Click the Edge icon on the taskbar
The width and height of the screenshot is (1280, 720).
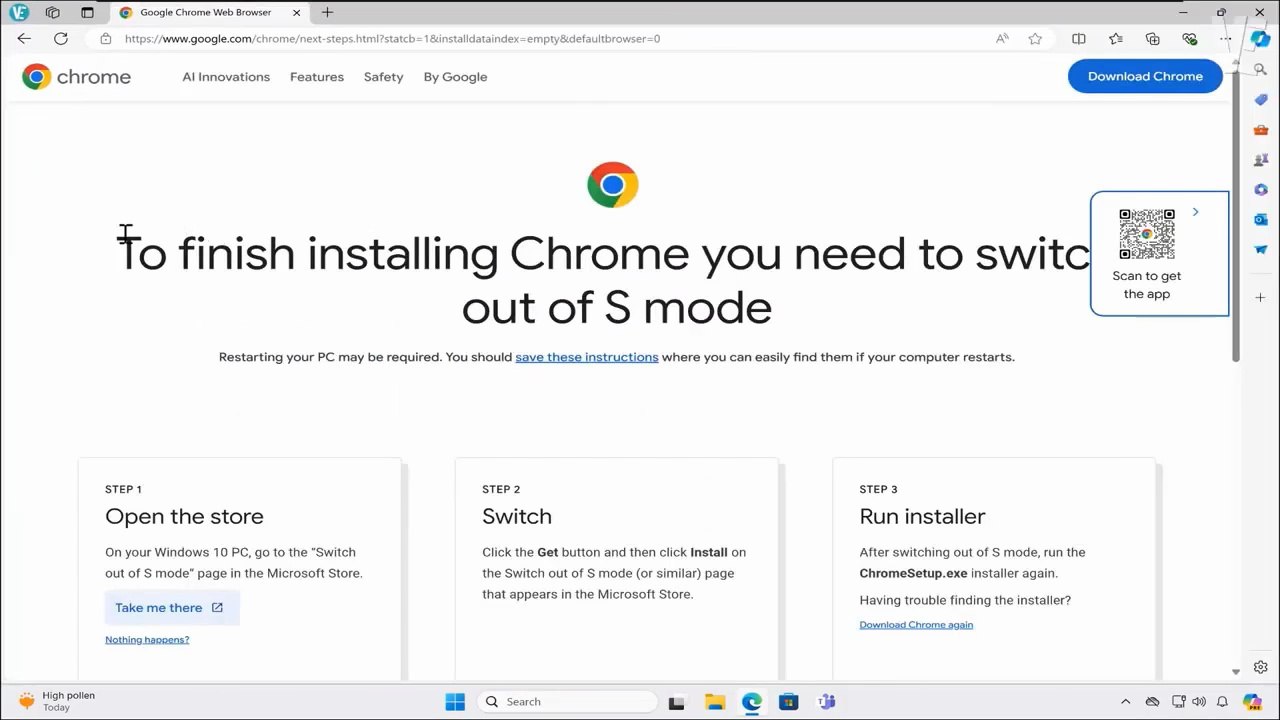[751, 702]
